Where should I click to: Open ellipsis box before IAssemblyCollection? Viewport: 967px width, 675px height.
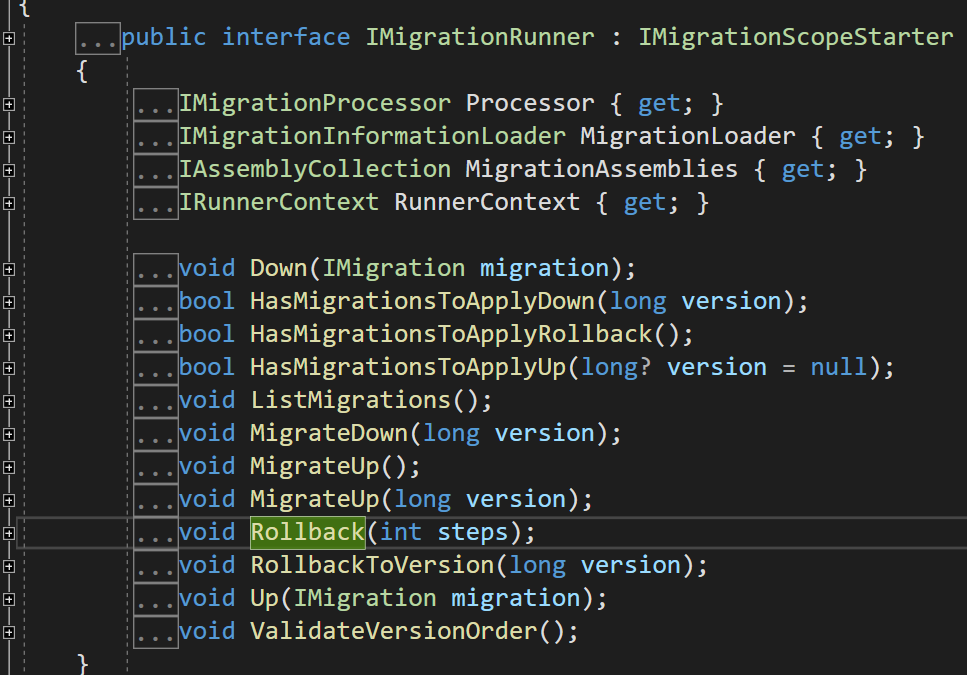tap(156, 170)
